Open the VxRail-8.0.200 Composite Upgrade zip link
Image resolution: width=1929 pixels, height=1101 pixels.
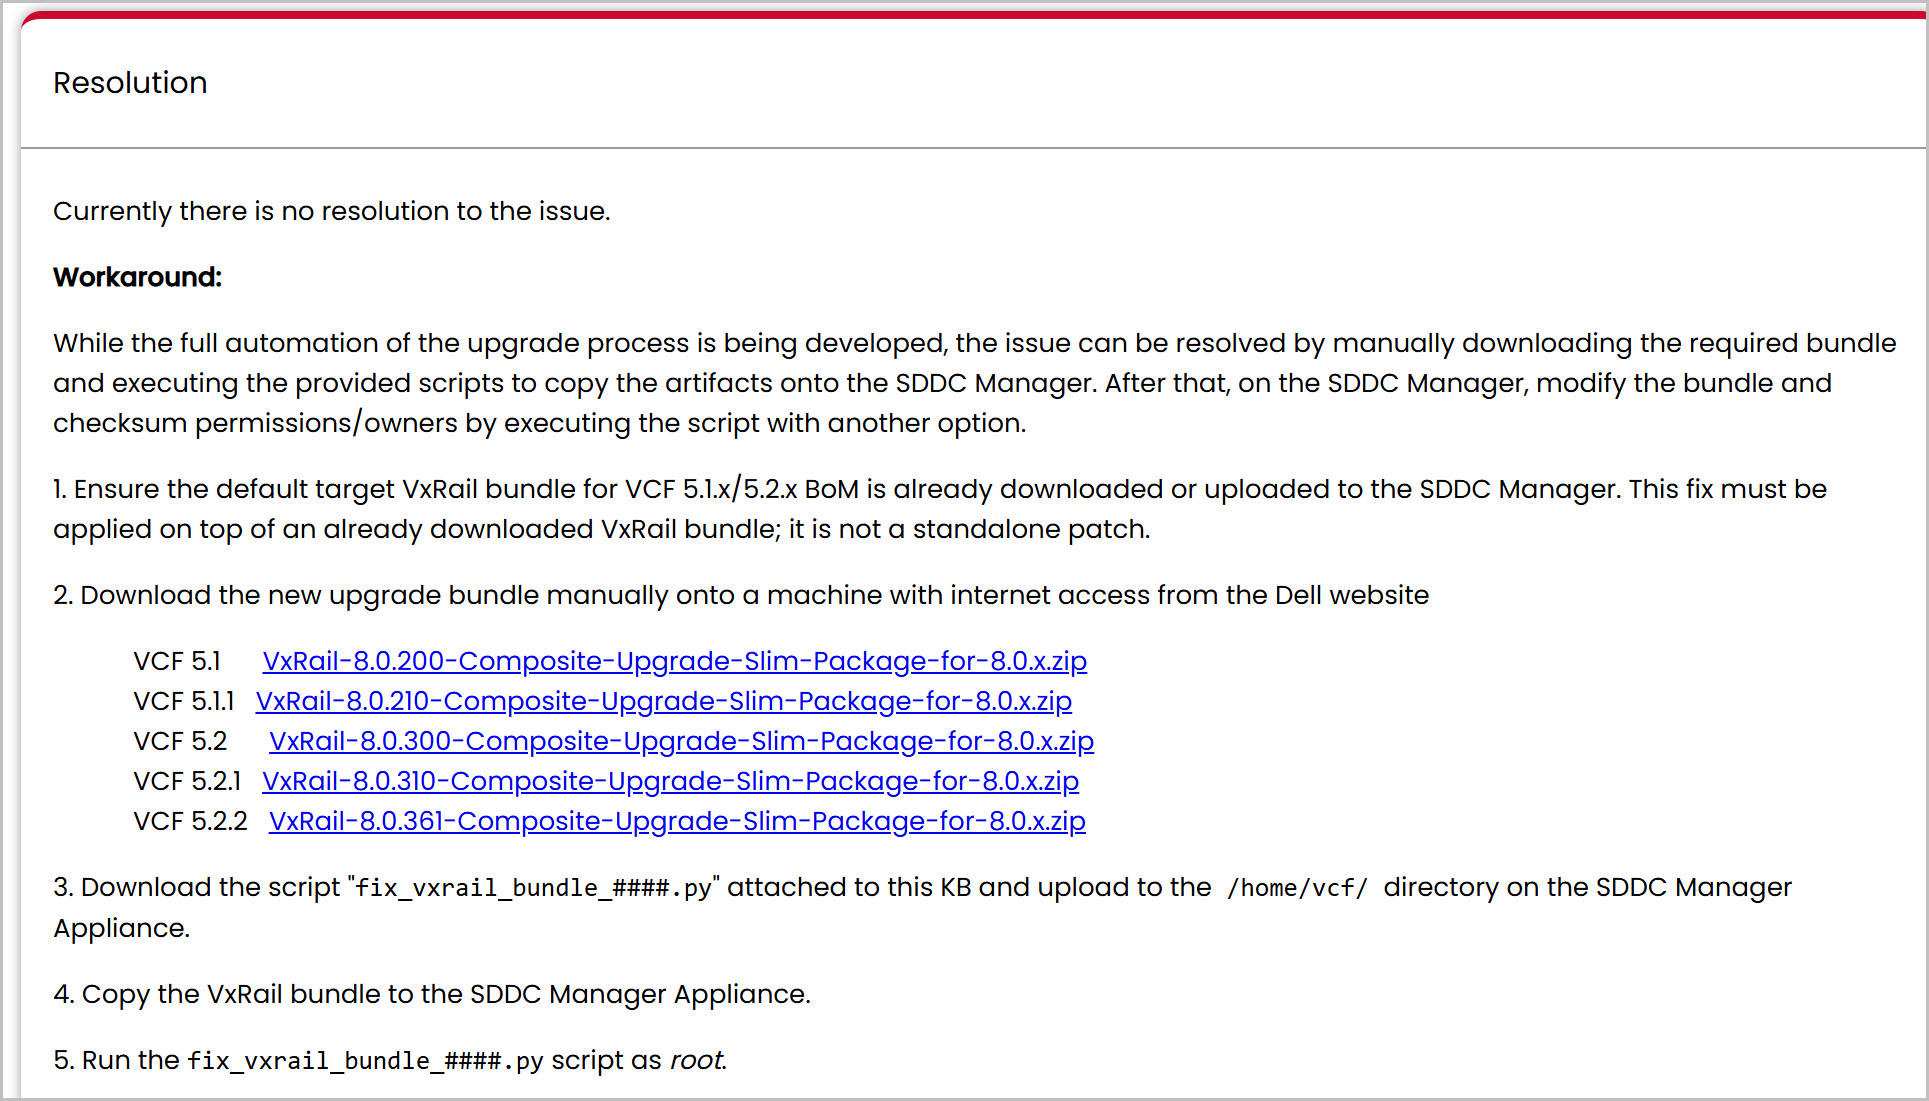[674, 661]
